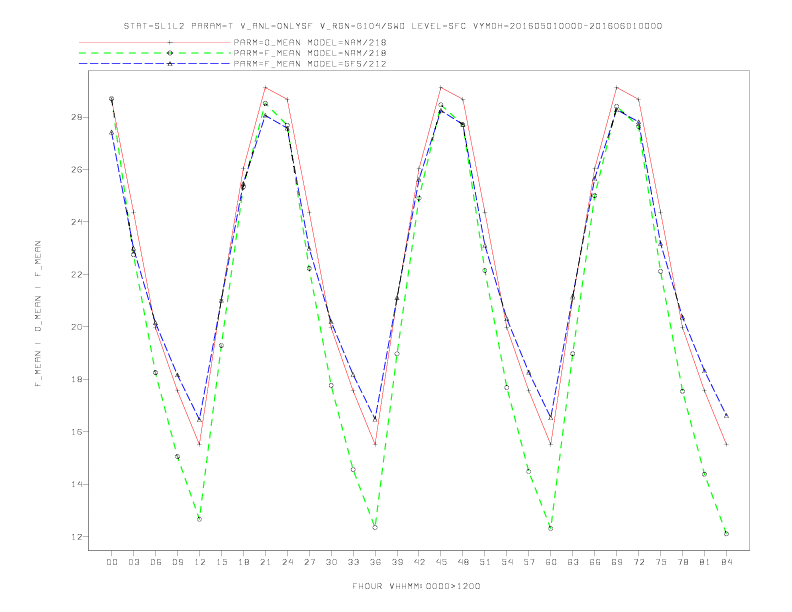
Task: Click x-axis forecast hour label 75
Action: pyautogui.click(x=661, y=562)
